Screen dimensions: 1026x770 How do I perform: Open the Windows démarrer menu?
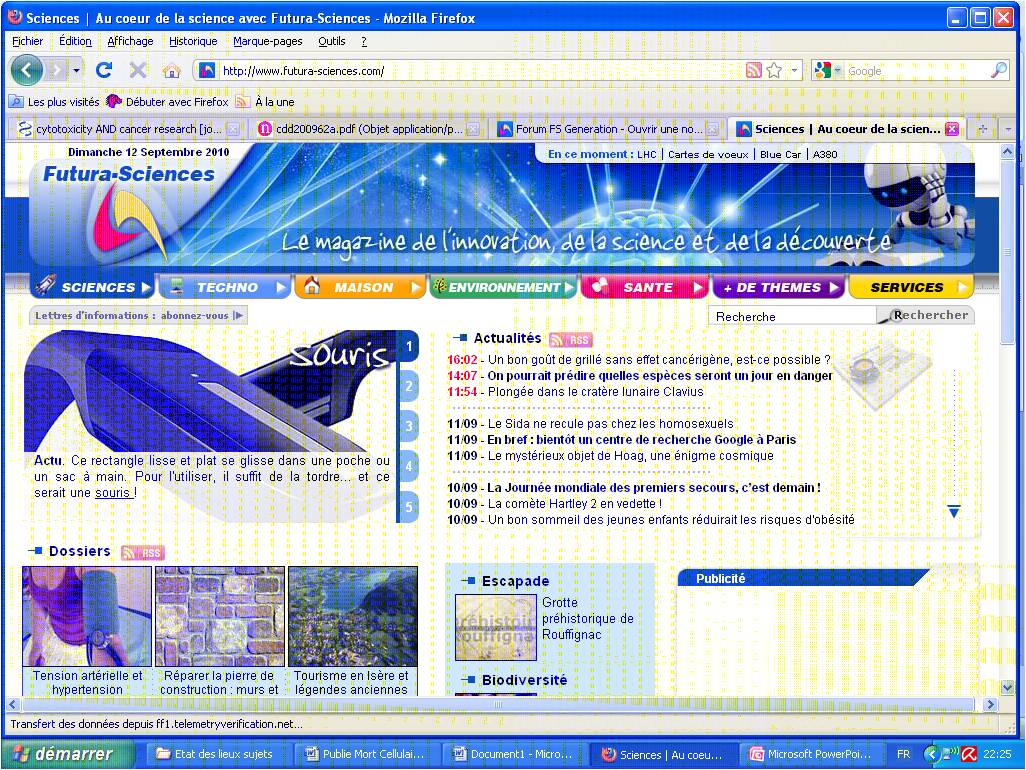click(67, 754)
